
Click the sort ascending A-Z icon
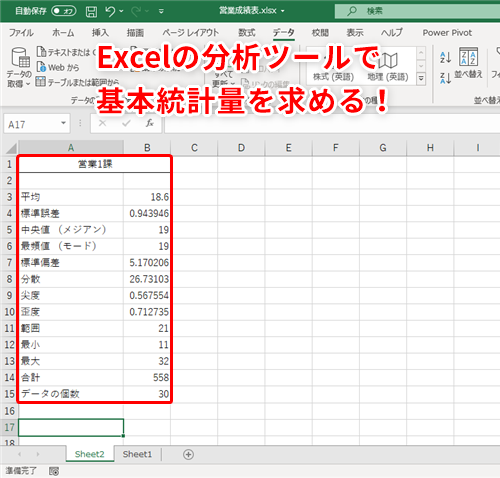click(x=445, y=57)
